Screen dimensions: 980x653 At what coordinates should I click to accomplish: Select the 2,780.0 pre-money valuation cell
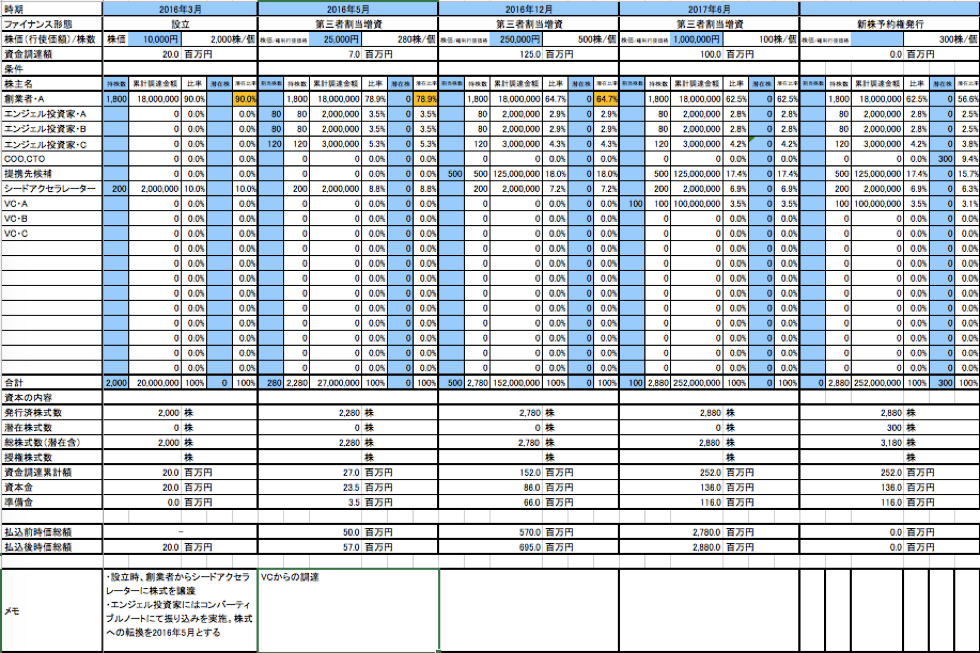point(671,532)
